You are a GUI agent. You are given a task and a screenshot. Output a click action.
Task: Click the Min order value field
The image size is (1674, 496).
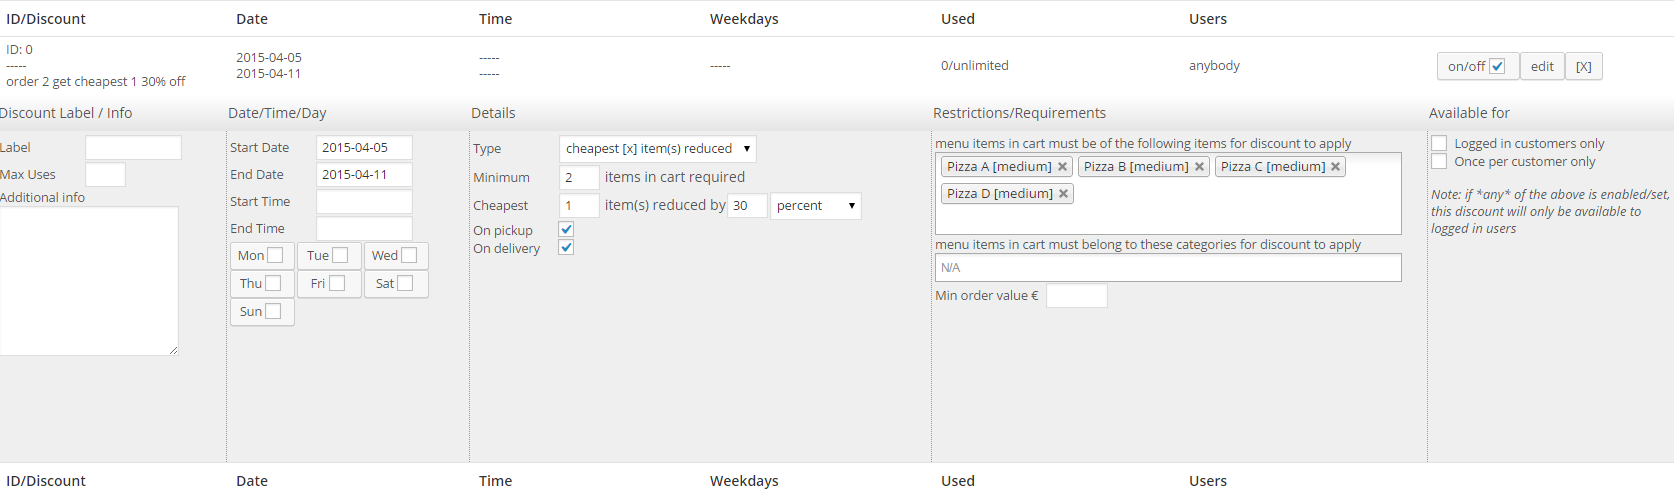[x=1077, y=296]
